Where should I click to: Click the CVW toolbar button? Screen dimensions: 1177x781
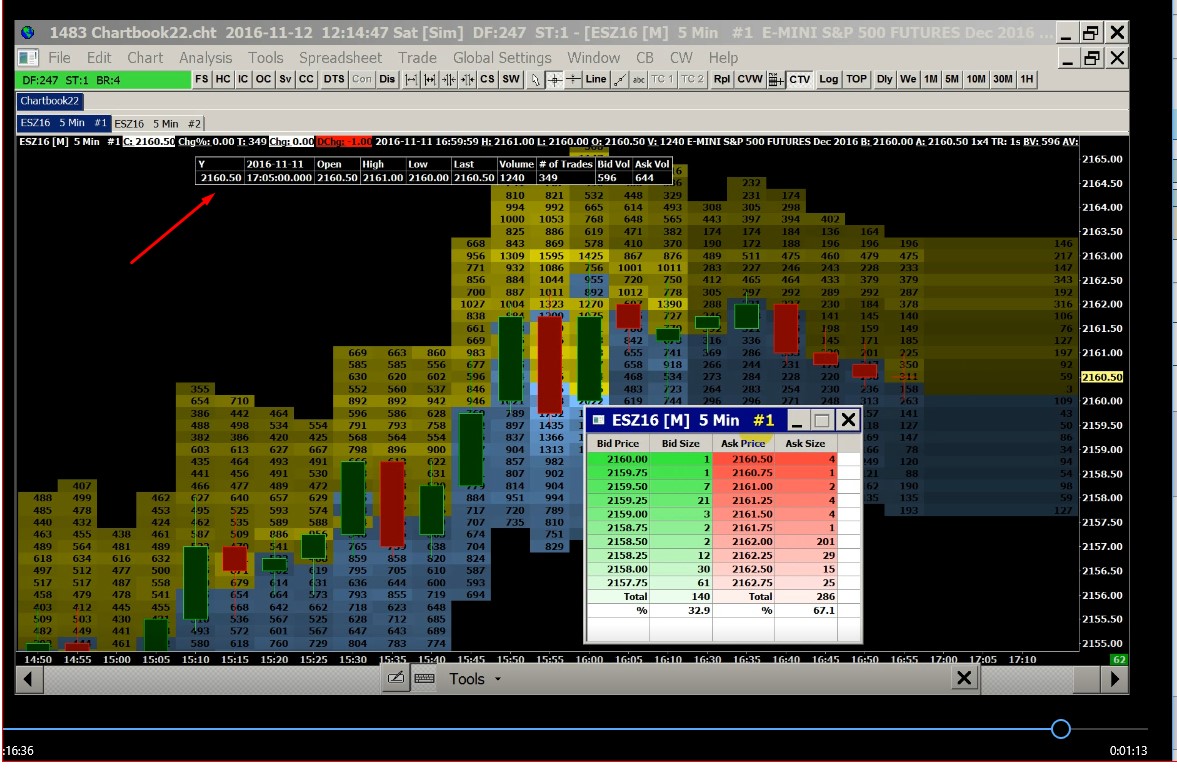click(750, 80)
